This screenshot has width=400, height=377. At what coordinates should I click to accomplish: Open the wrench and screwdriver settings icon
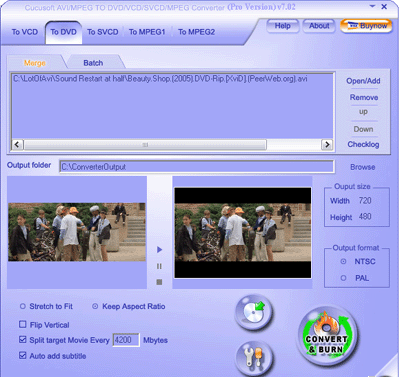pos(253,358)
